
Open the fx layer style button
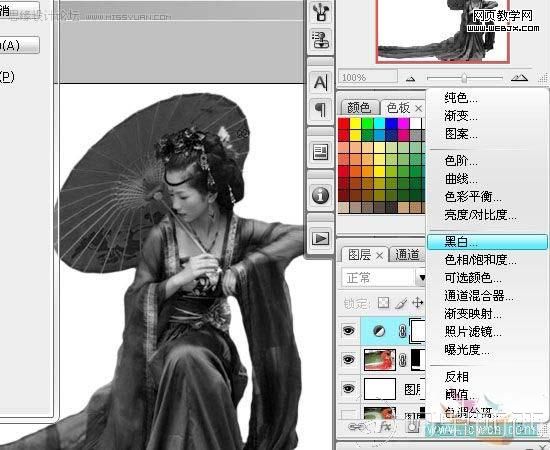tap(385, 427)
